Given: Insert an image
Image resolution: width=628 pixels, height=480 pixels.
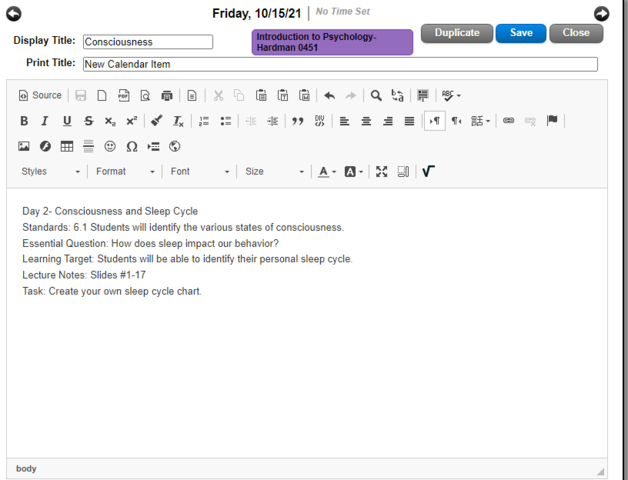Looking at the screenshot, I should pos(24,146).
